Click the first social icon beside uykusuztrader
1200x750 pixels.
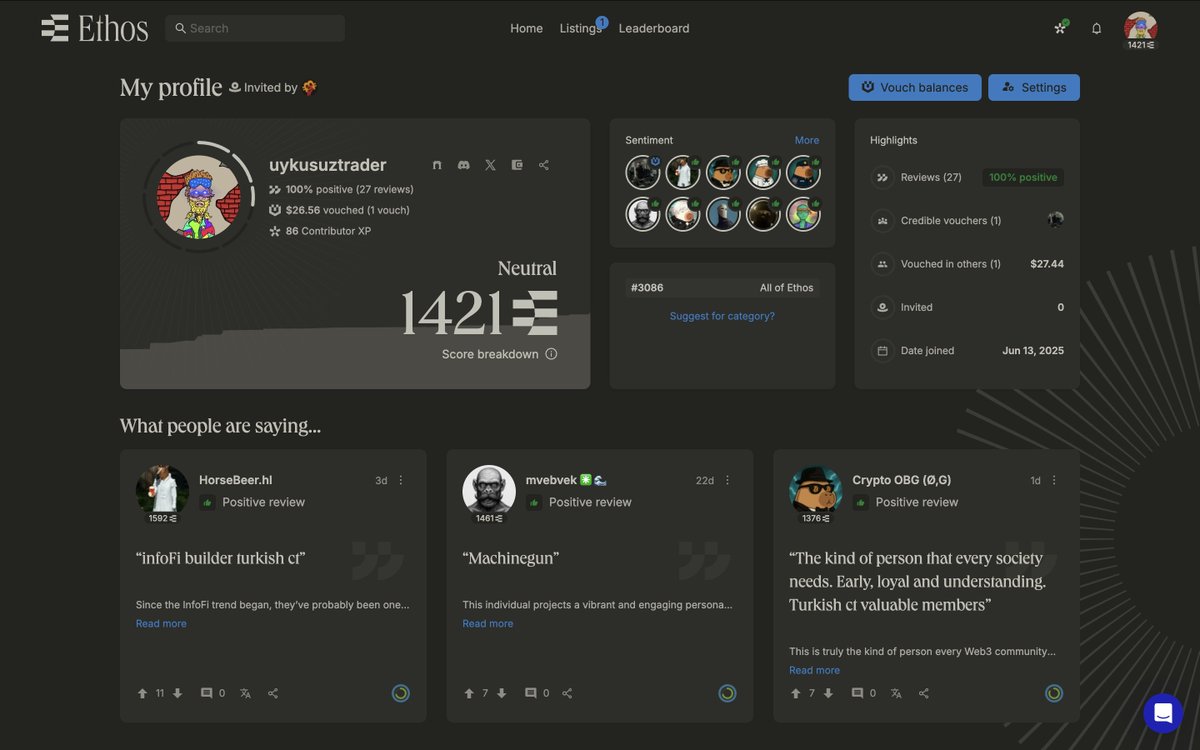point(437,165)
